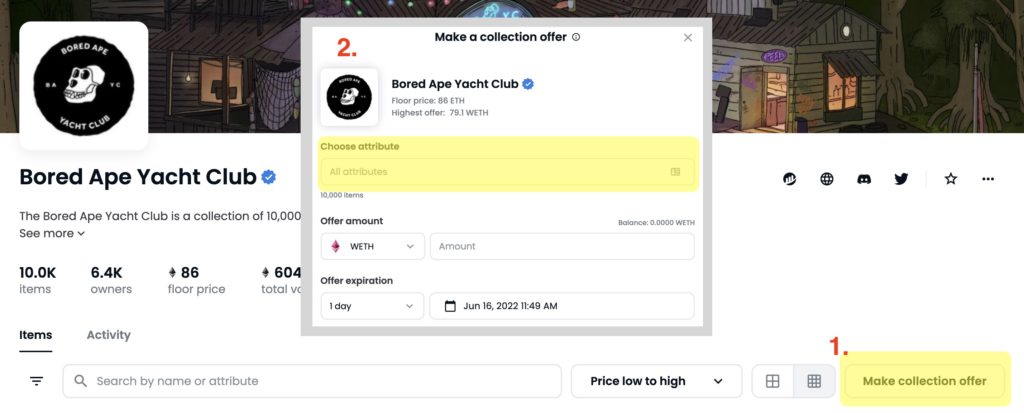Visit the collection website globe icon
The width and height of the screenshot is (1024, 413).
[x=827, y=179]
